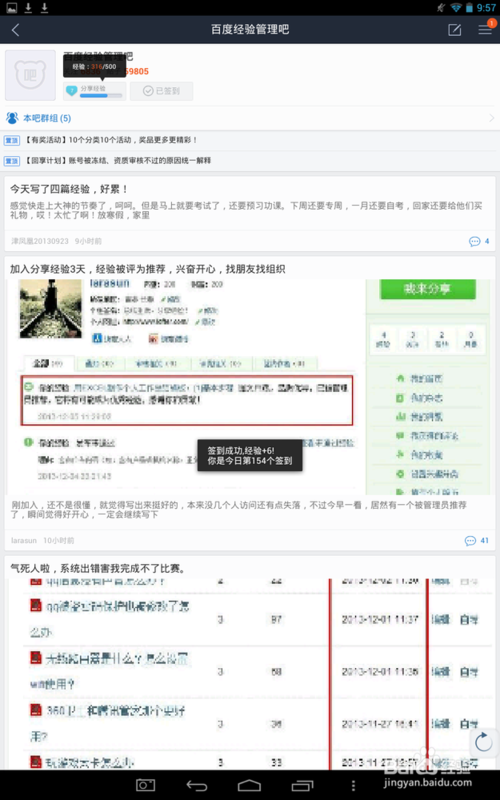
Task: Tap the forum avatar thumbnail
Action: pyautogui.click(x=30, y=75)
